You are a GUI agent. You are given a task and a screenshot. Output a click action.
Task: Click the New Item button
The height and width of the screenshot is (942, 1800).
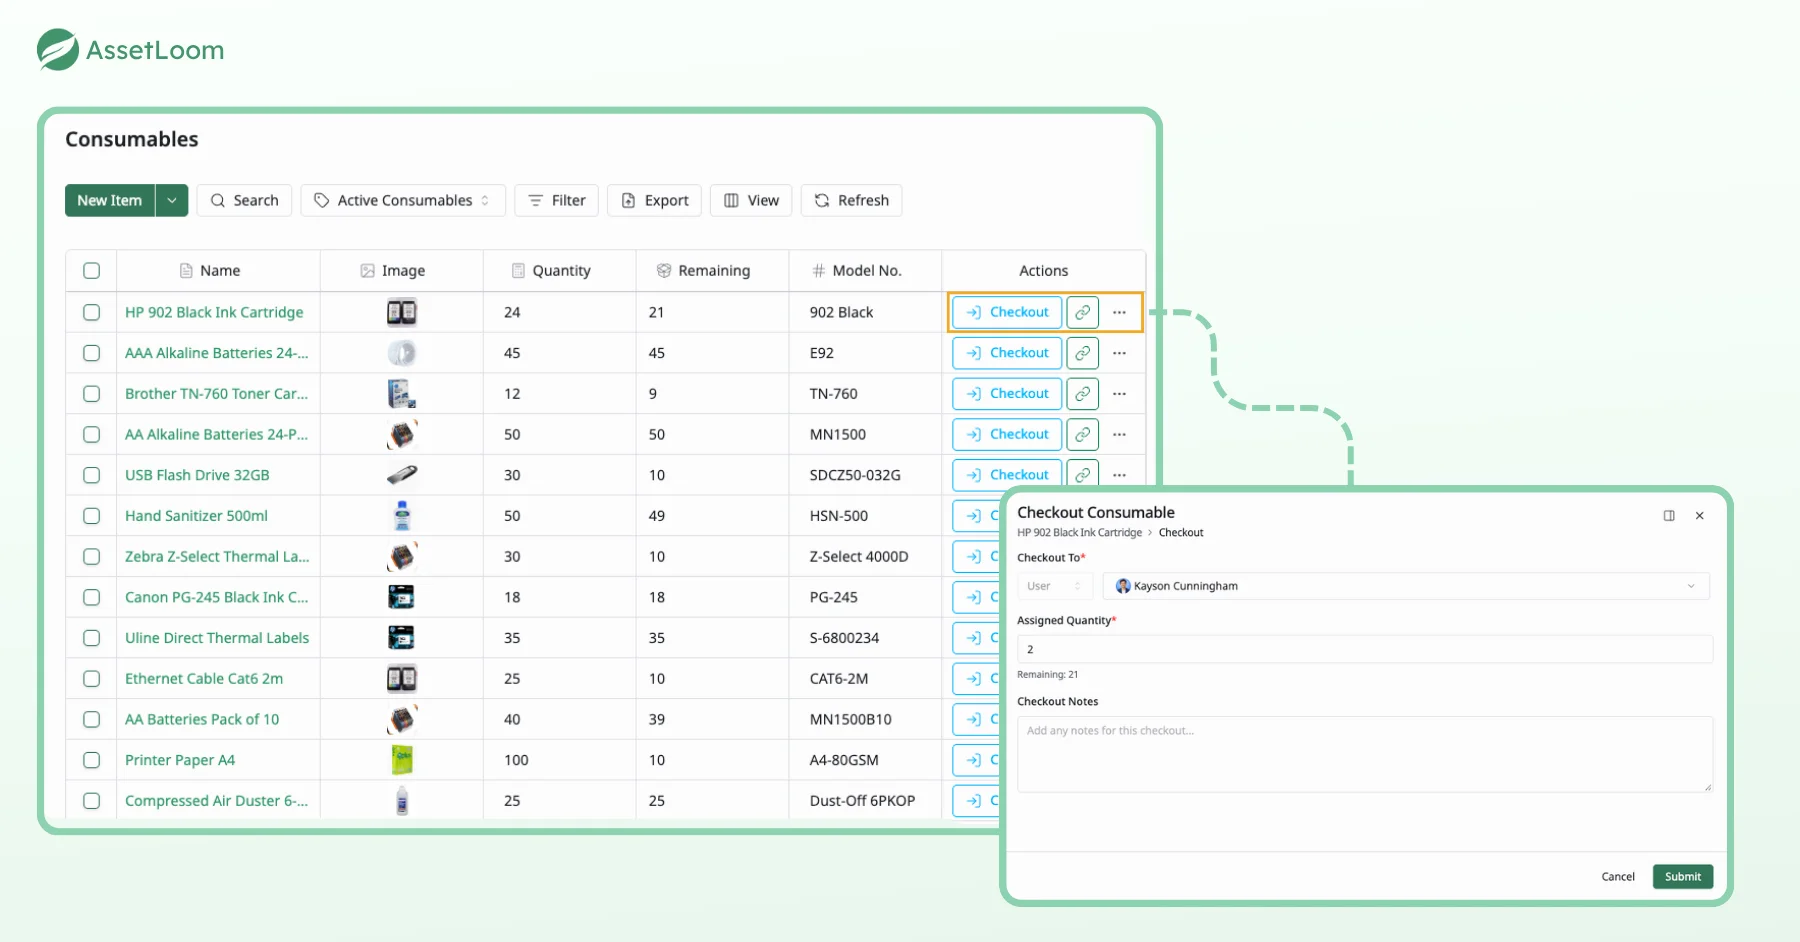[x=110, y=200]
